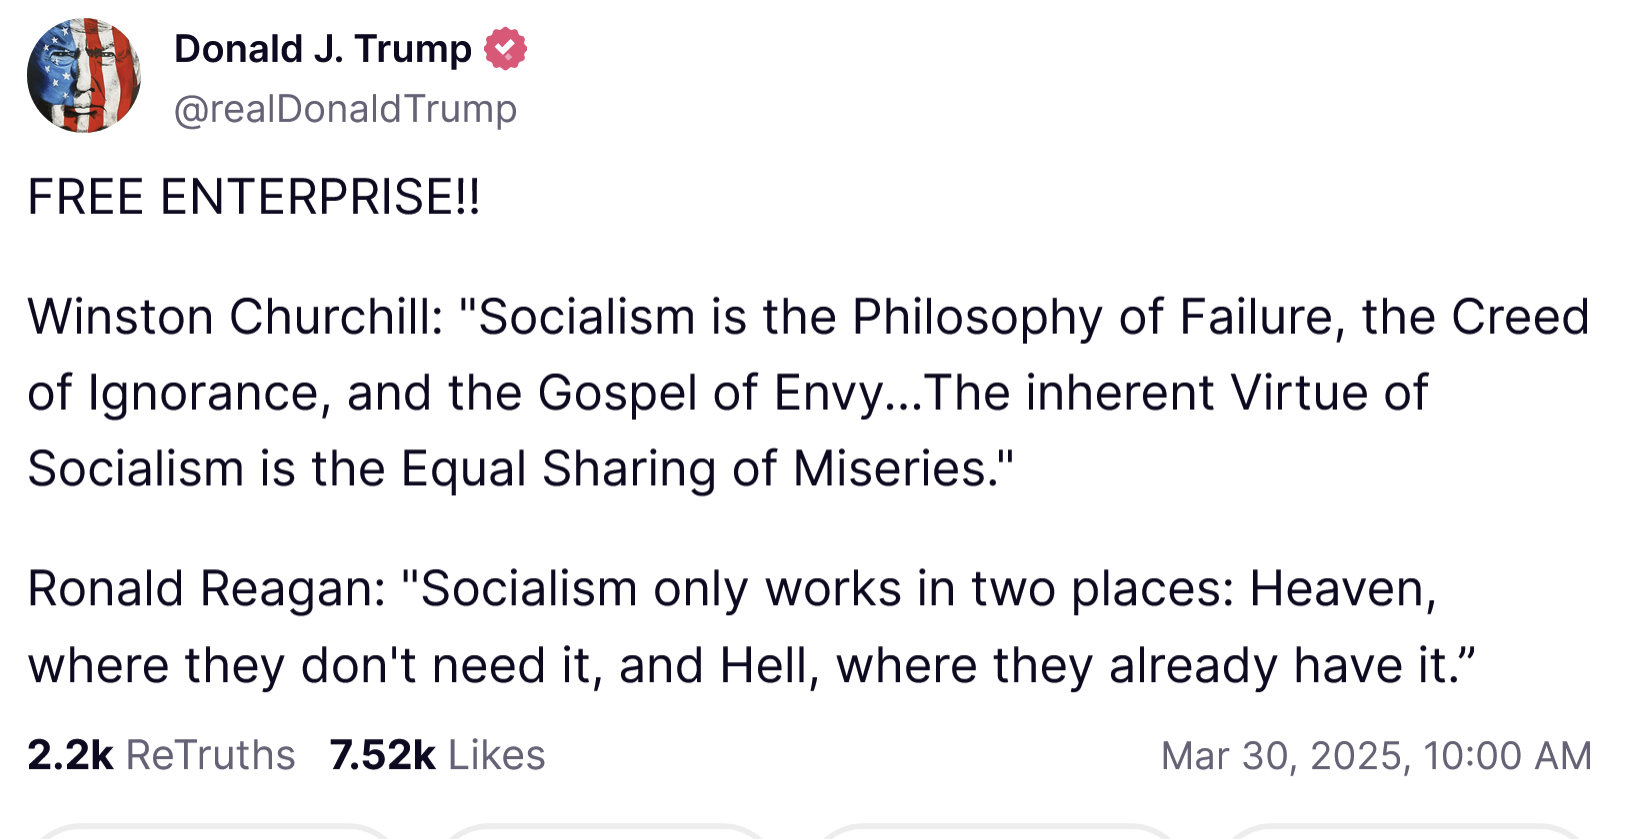Click the word 'Heaven' in Reagan quote
Viewport: 1633px width, 839px height.
coord(1340,588)
